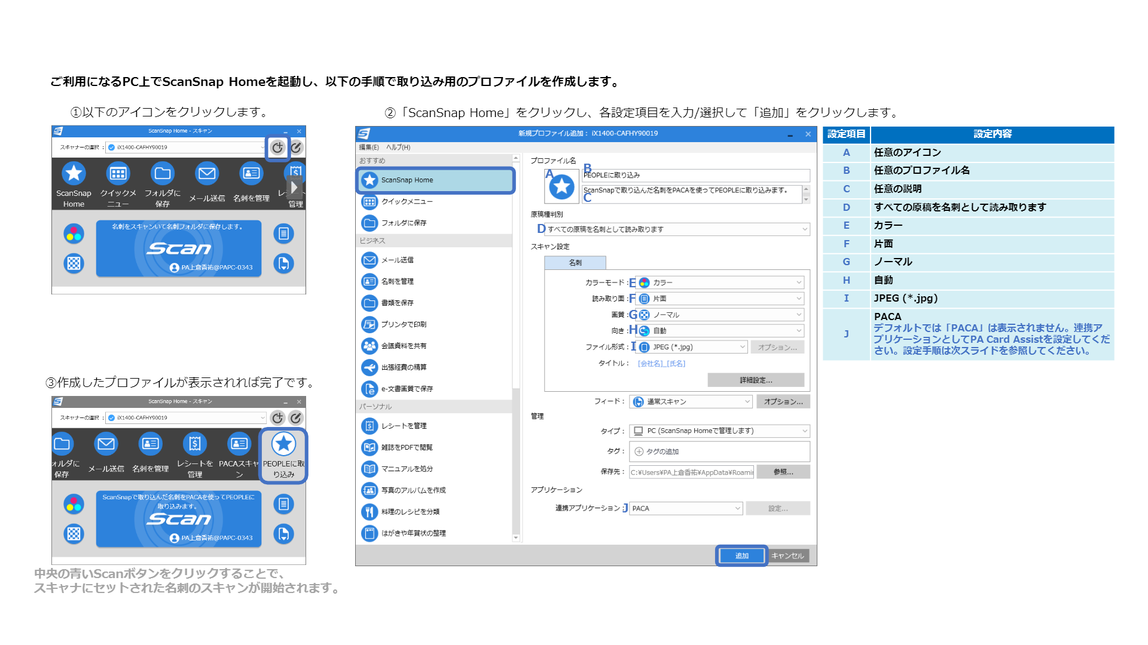This screenshot has width=1148, height=645.
Task: Click キャンセル button in profile dialog
Action: (788, 556)
